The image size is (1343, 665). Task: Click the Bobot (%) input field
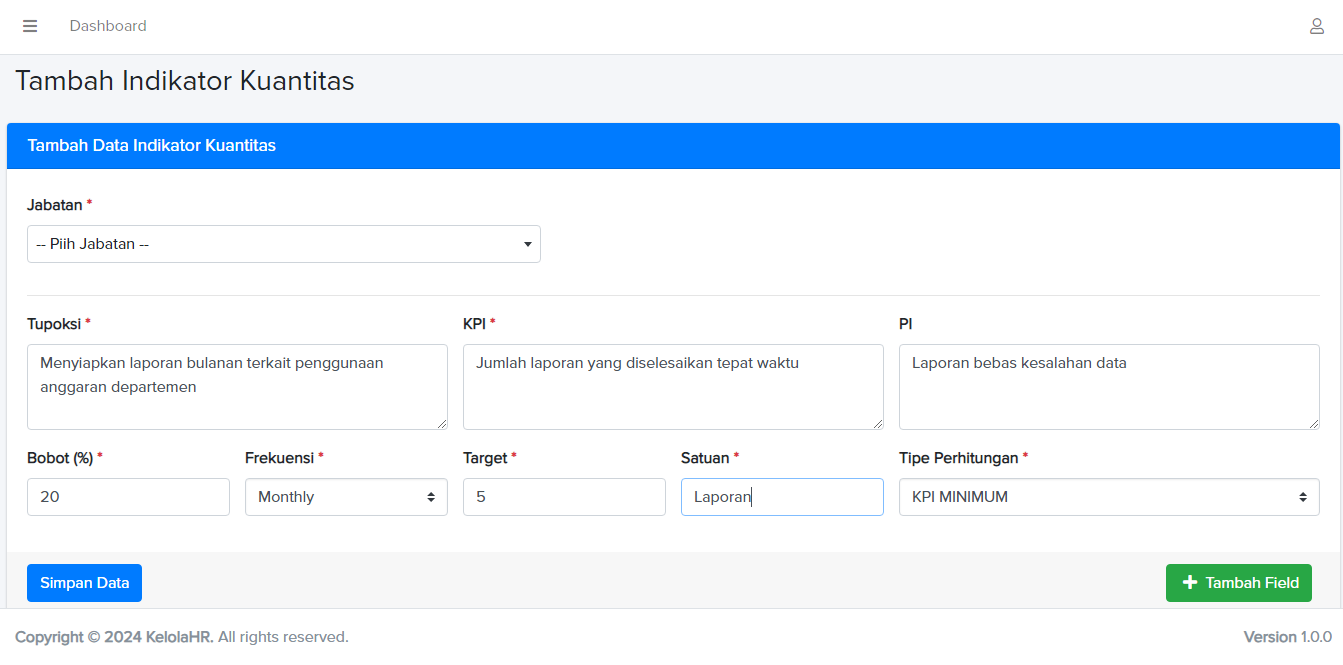pos(128,497)
